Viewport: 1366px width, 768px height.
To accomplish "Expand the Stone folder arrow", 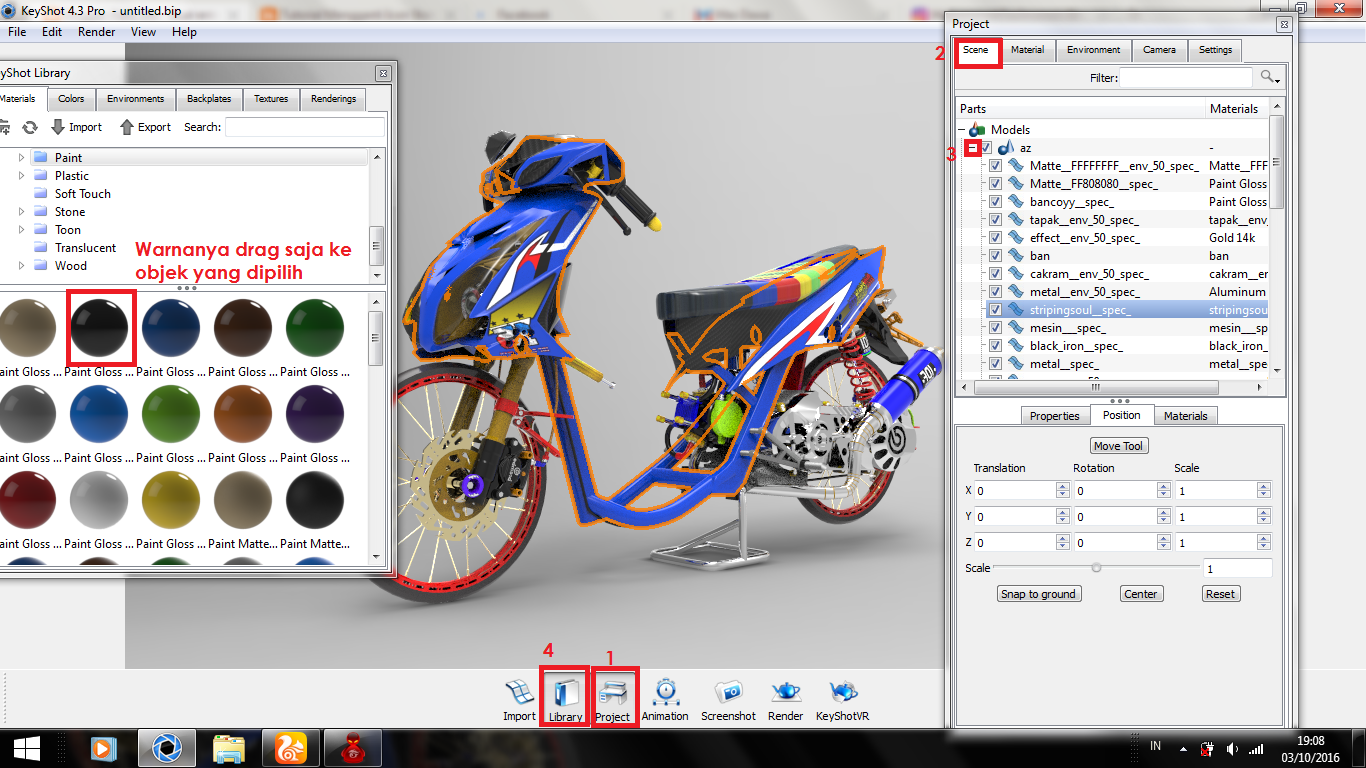I will tap(22, 212).
